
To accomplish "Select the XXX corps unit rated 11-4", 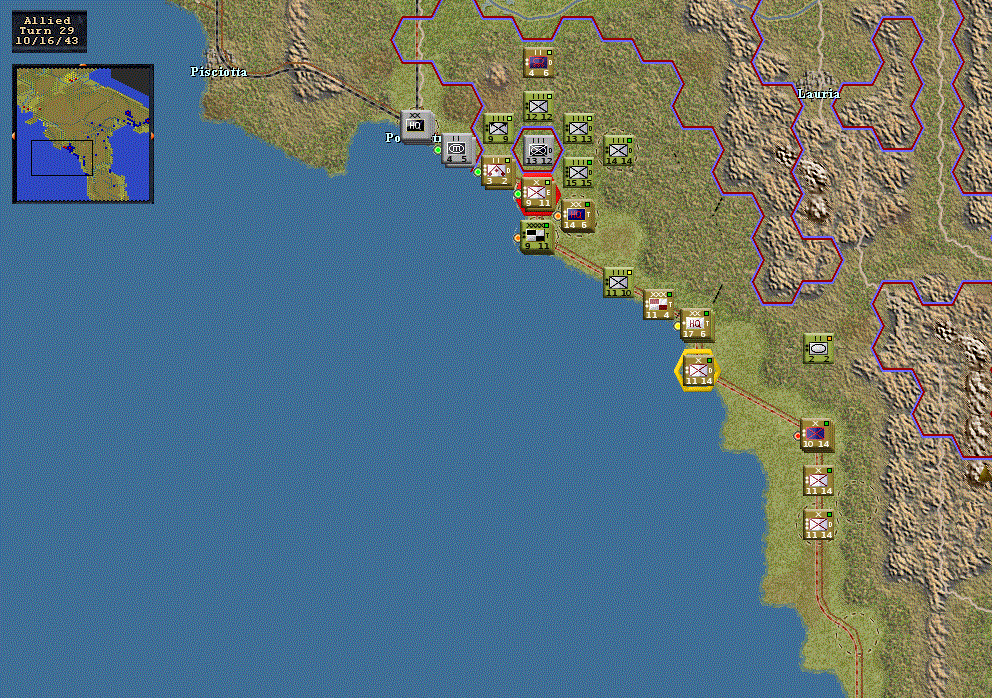I will (x=659, y=304).
